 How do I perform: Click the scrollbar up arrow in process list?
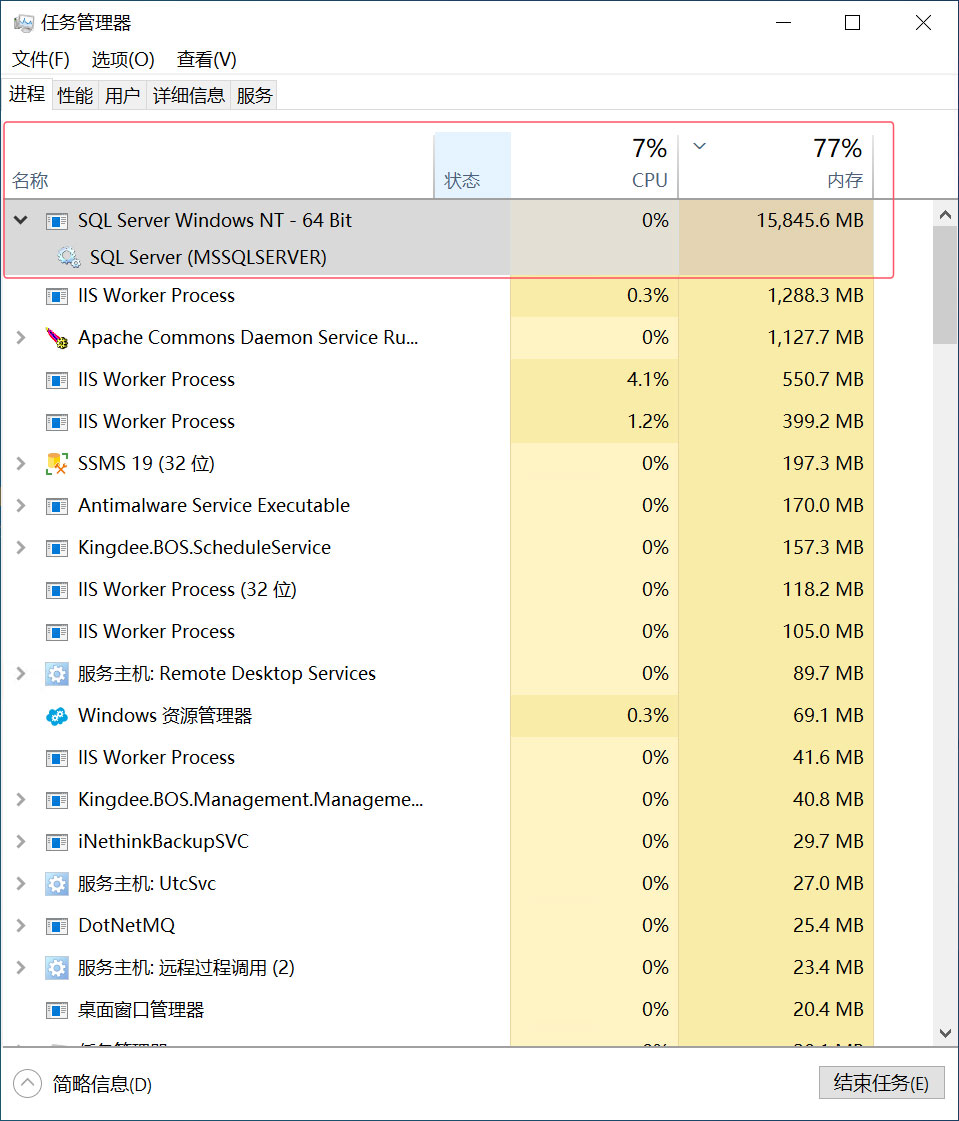coord(945,214)
